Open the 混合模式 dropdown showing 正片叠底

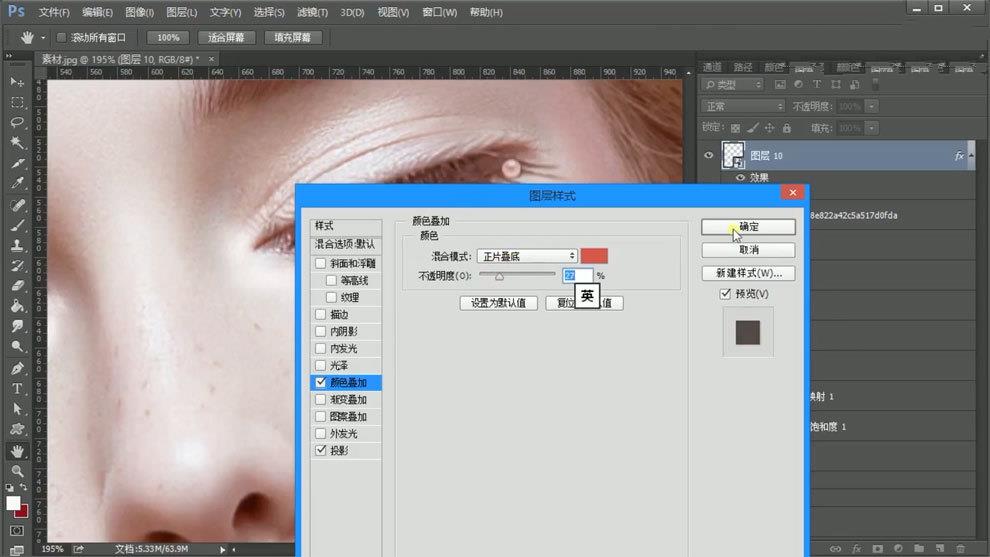(x=527, y=257)
